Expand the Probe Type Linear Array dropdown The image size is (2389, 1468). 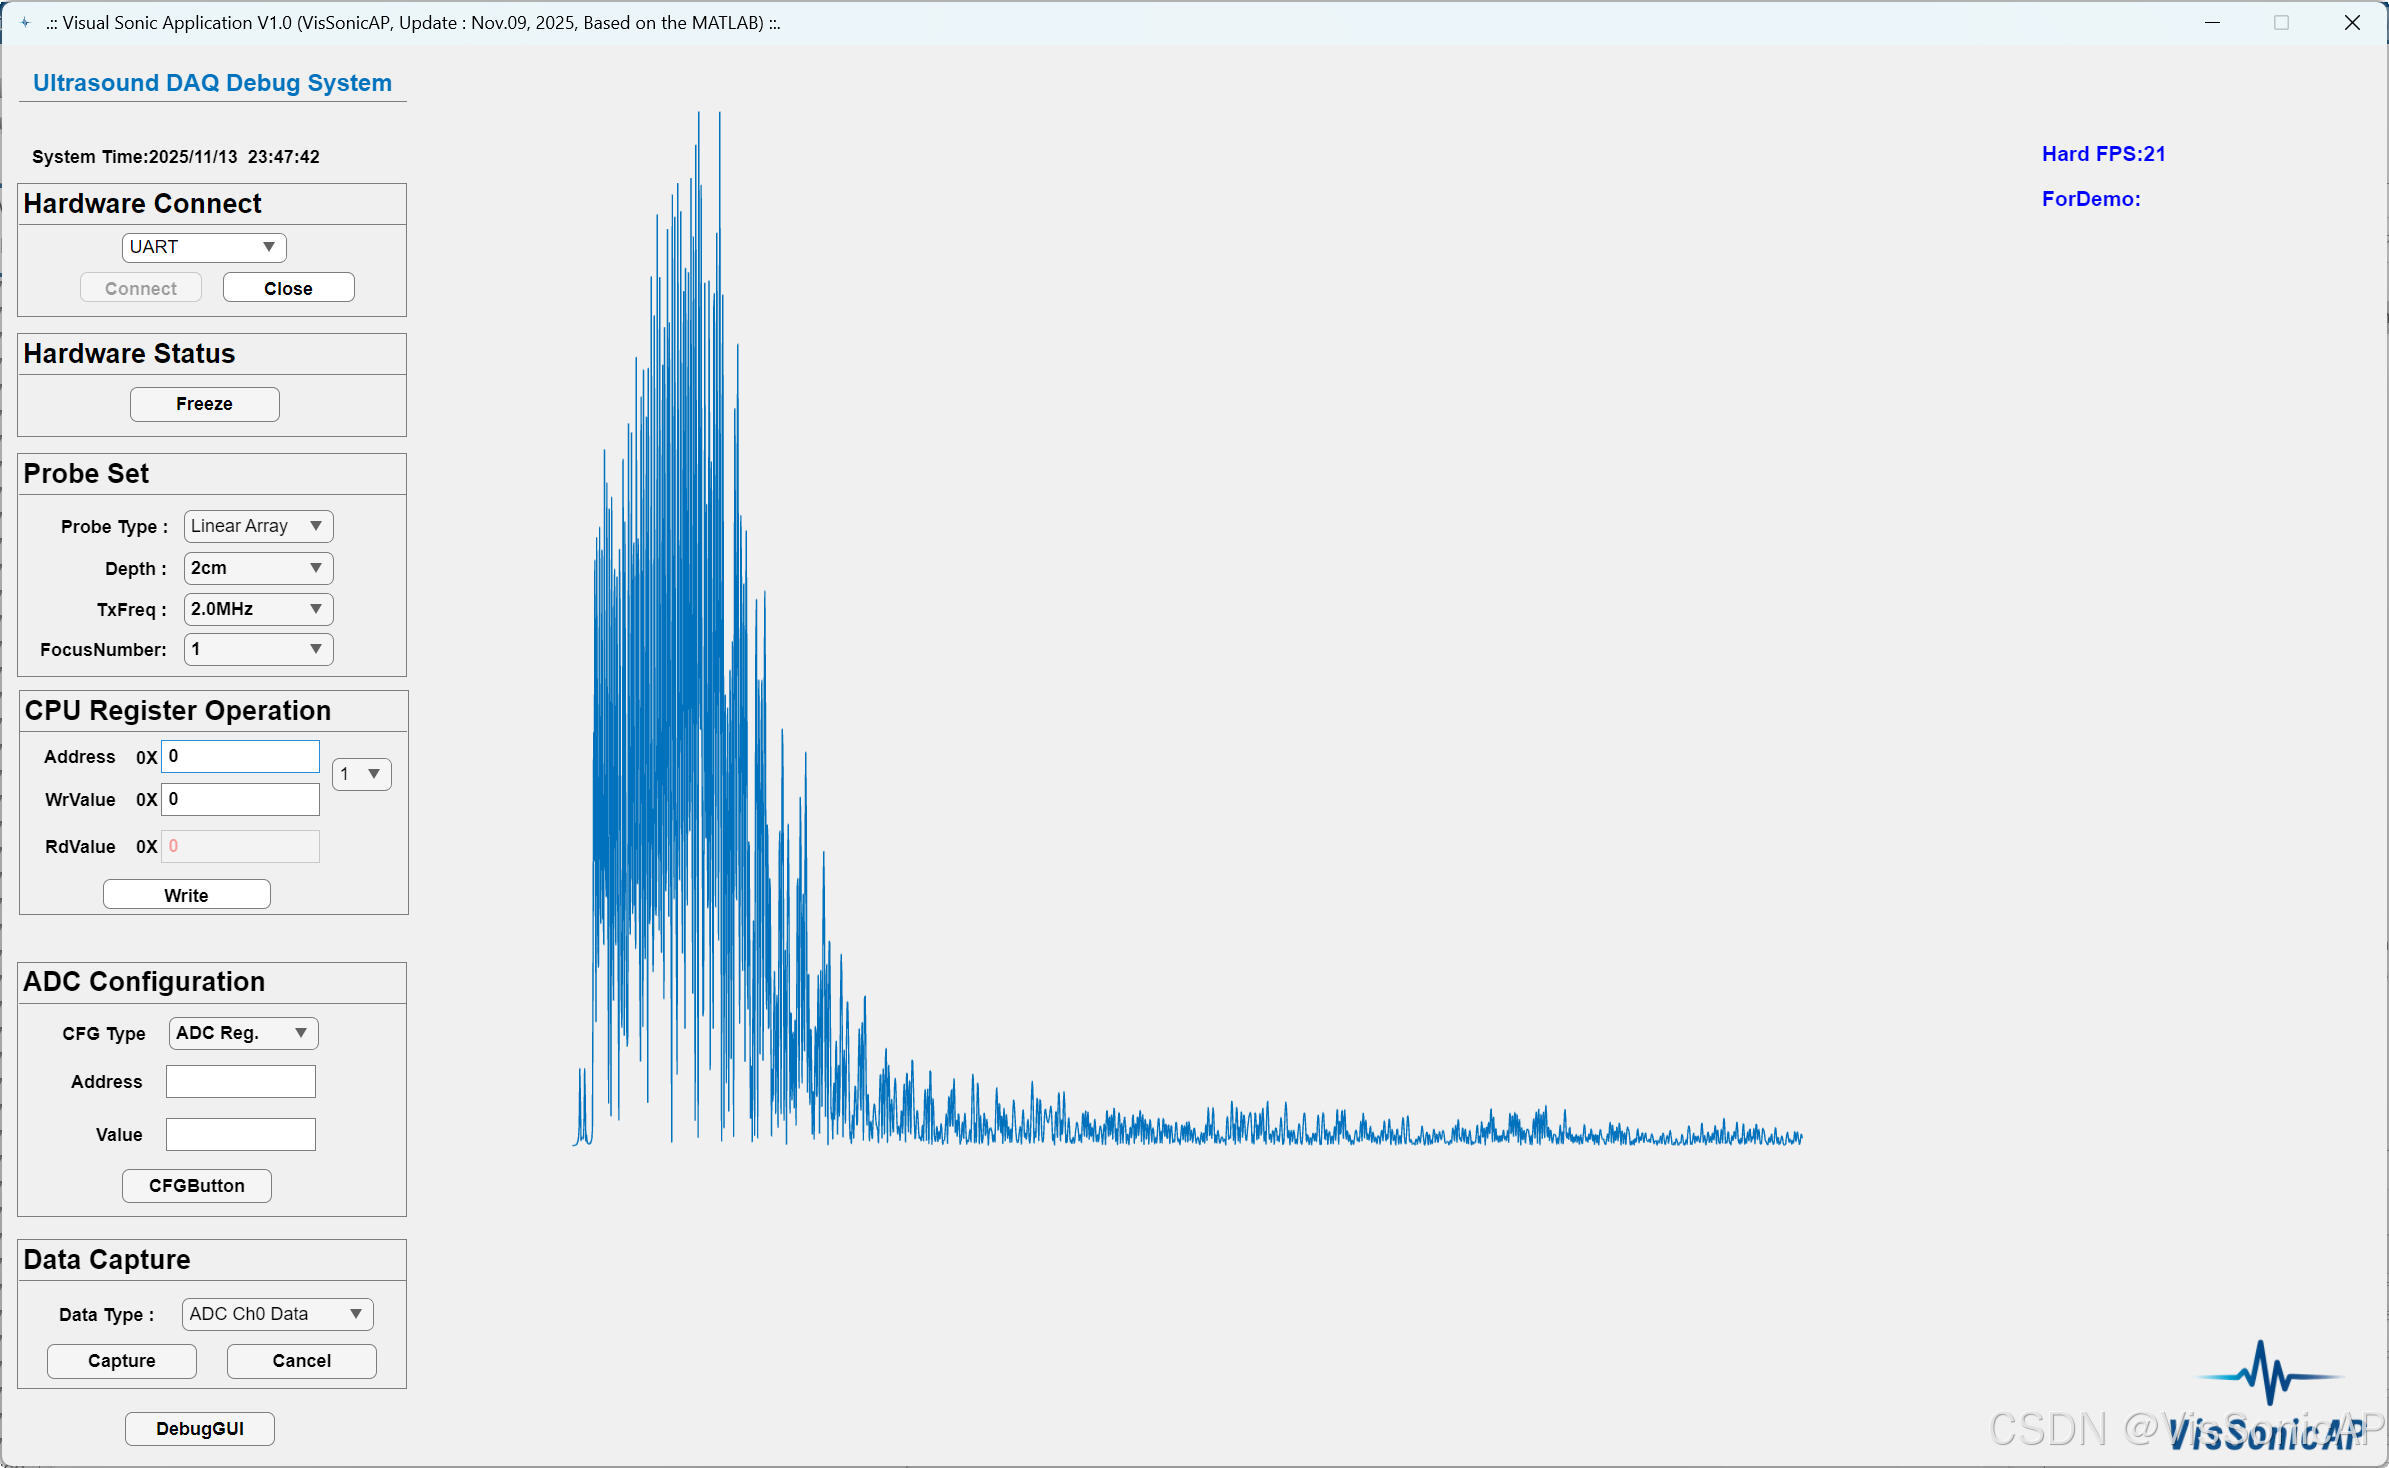(x=258, y=526)
